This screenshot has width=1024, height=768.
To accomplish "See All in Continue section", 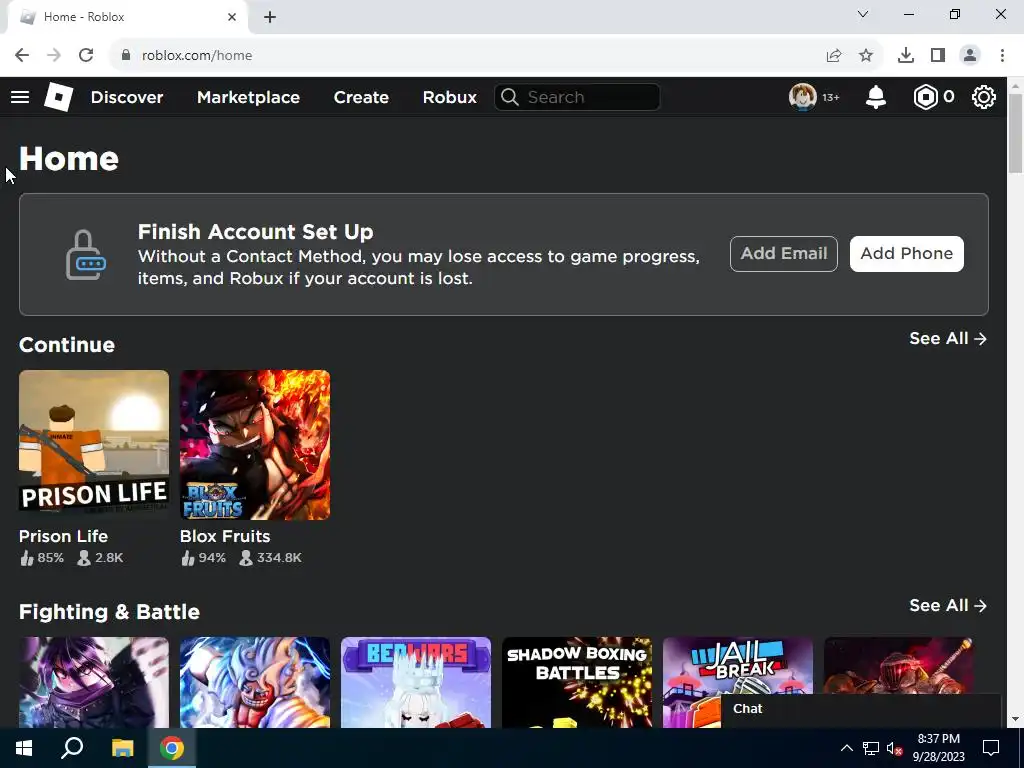I will click(x=948, y=338).
